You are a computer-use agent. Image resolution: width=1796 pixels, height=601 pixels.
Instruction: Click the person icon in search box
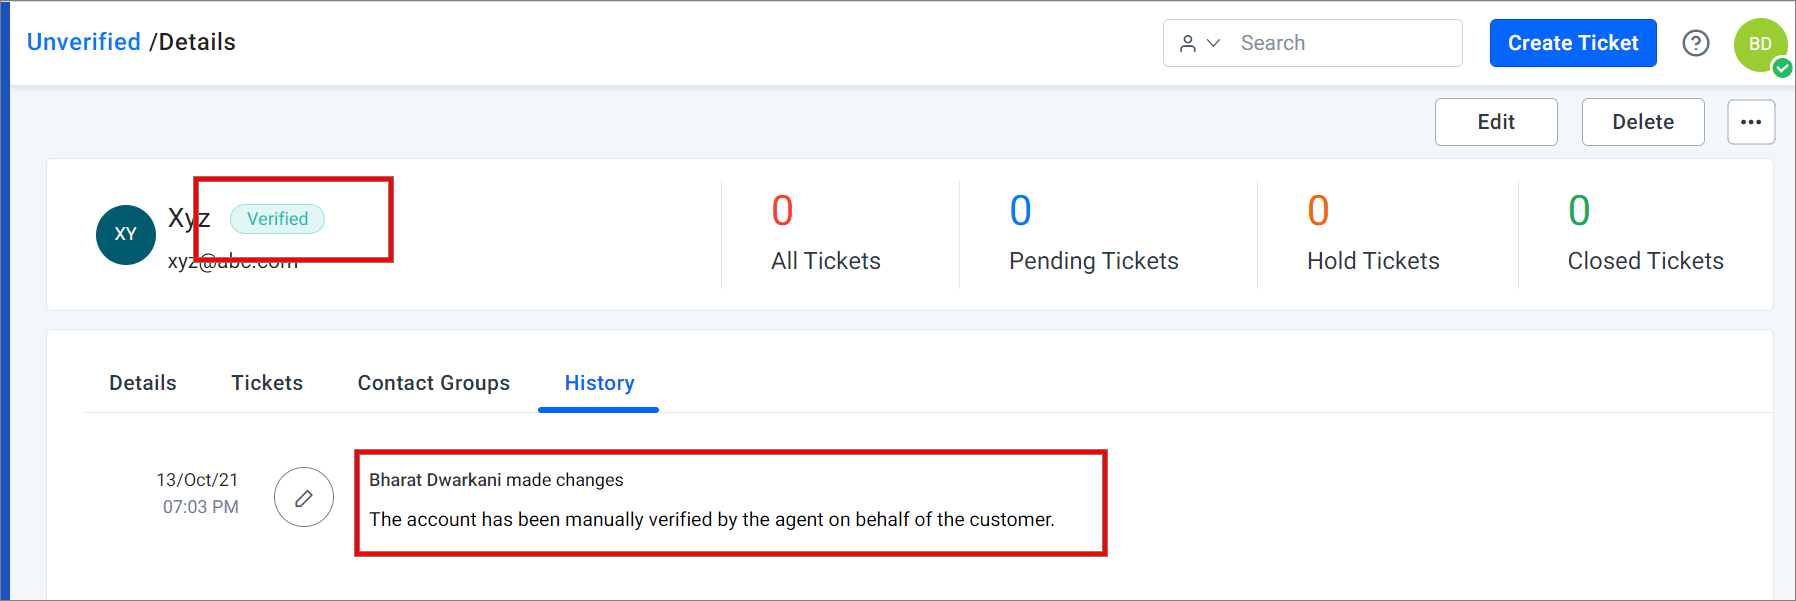[x=1187, y=43]
